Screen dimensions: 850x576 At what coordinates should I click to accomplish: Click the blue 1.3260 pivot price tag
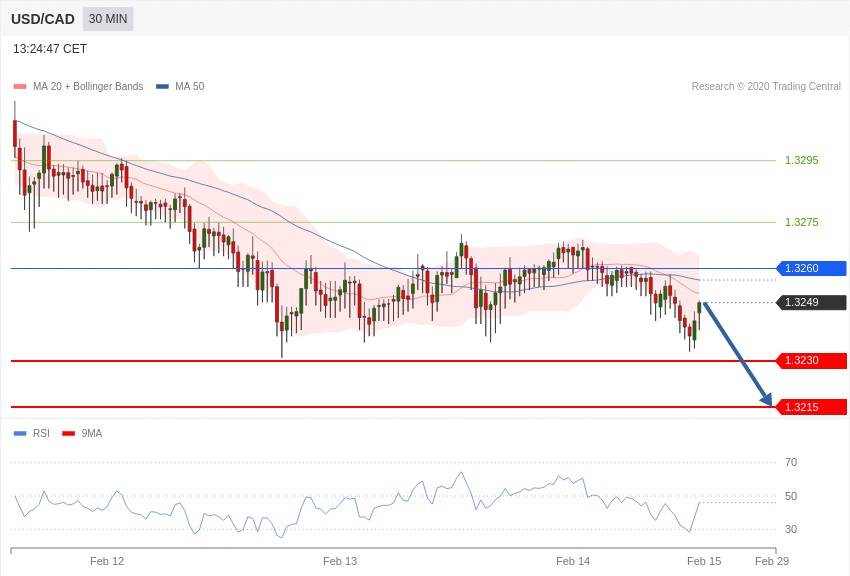point(811,268)
